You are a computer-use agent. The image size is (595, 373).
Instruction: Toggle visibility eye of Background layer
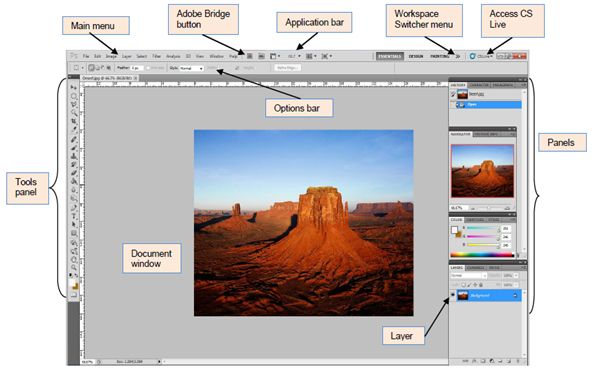[x=453, y=295]
